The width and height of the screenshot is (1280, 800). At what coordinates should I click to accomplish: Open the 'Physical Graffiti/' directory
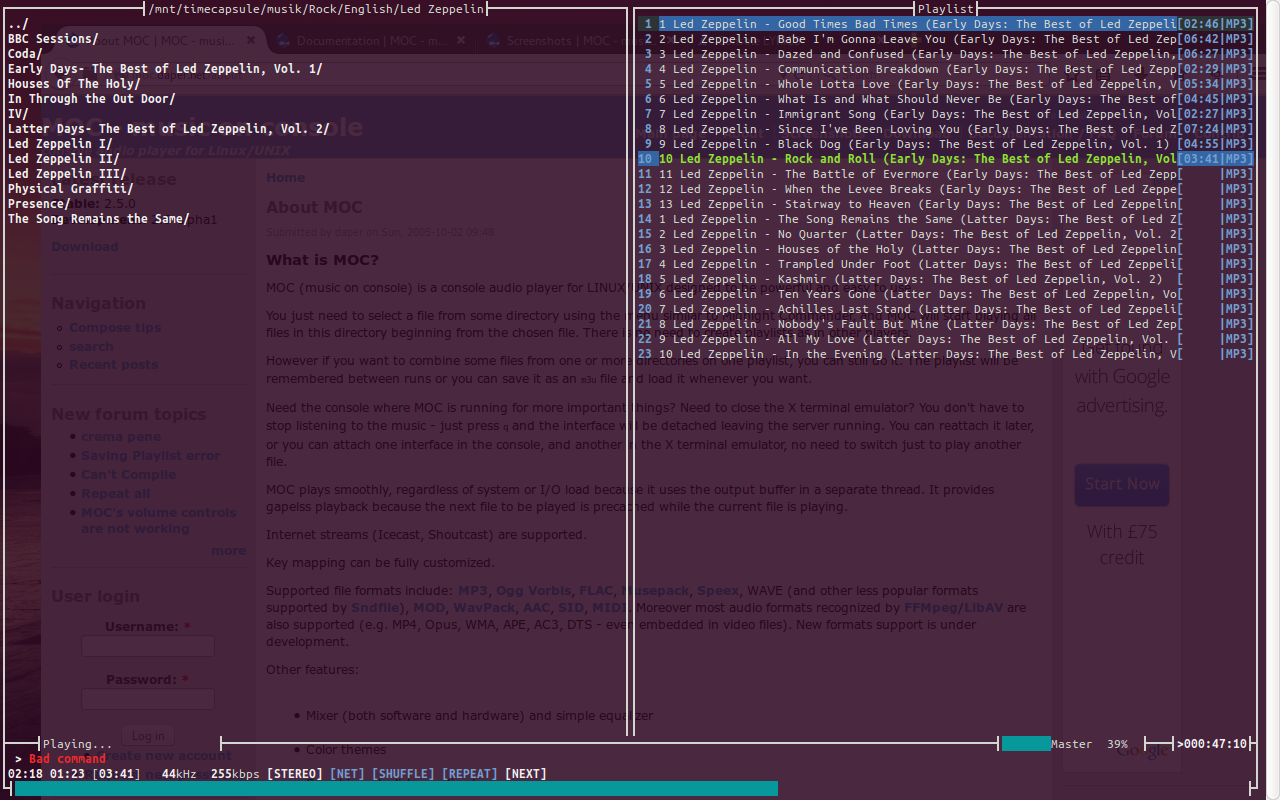[x=71, y=189]
